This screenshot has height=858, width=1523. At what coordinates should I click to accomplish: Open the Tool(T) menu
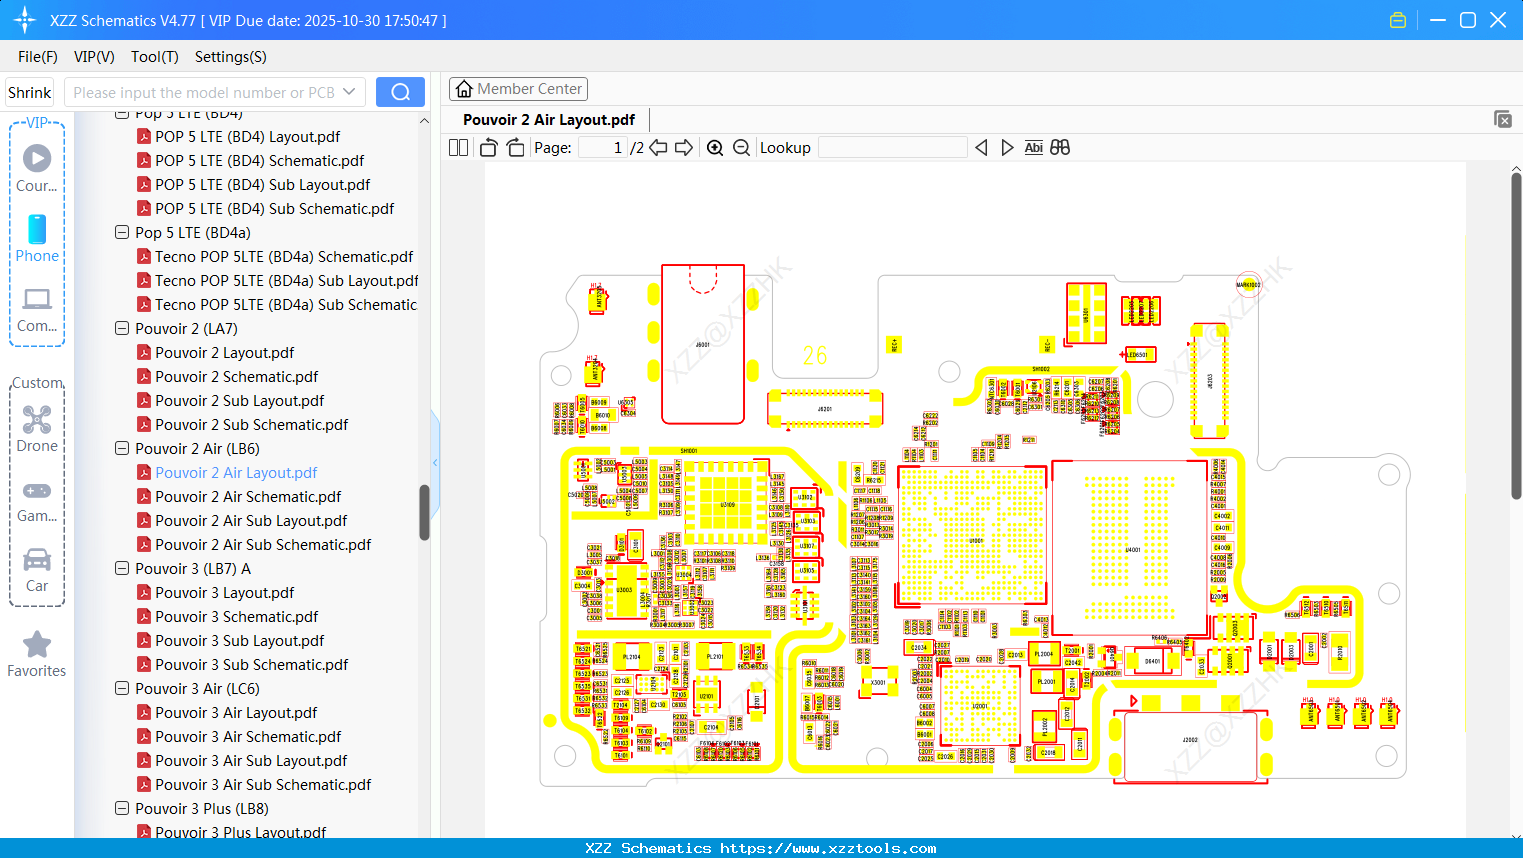(154, 57)
